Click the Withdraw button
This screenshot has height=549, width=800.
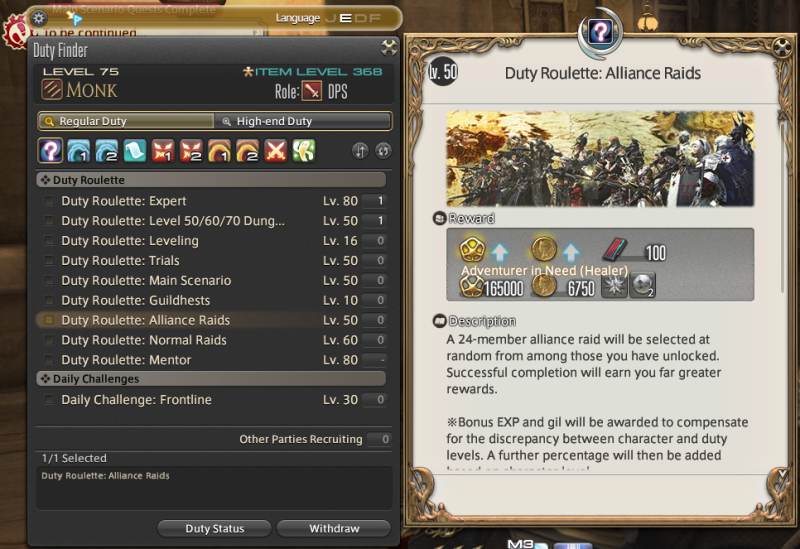point(334,529)
